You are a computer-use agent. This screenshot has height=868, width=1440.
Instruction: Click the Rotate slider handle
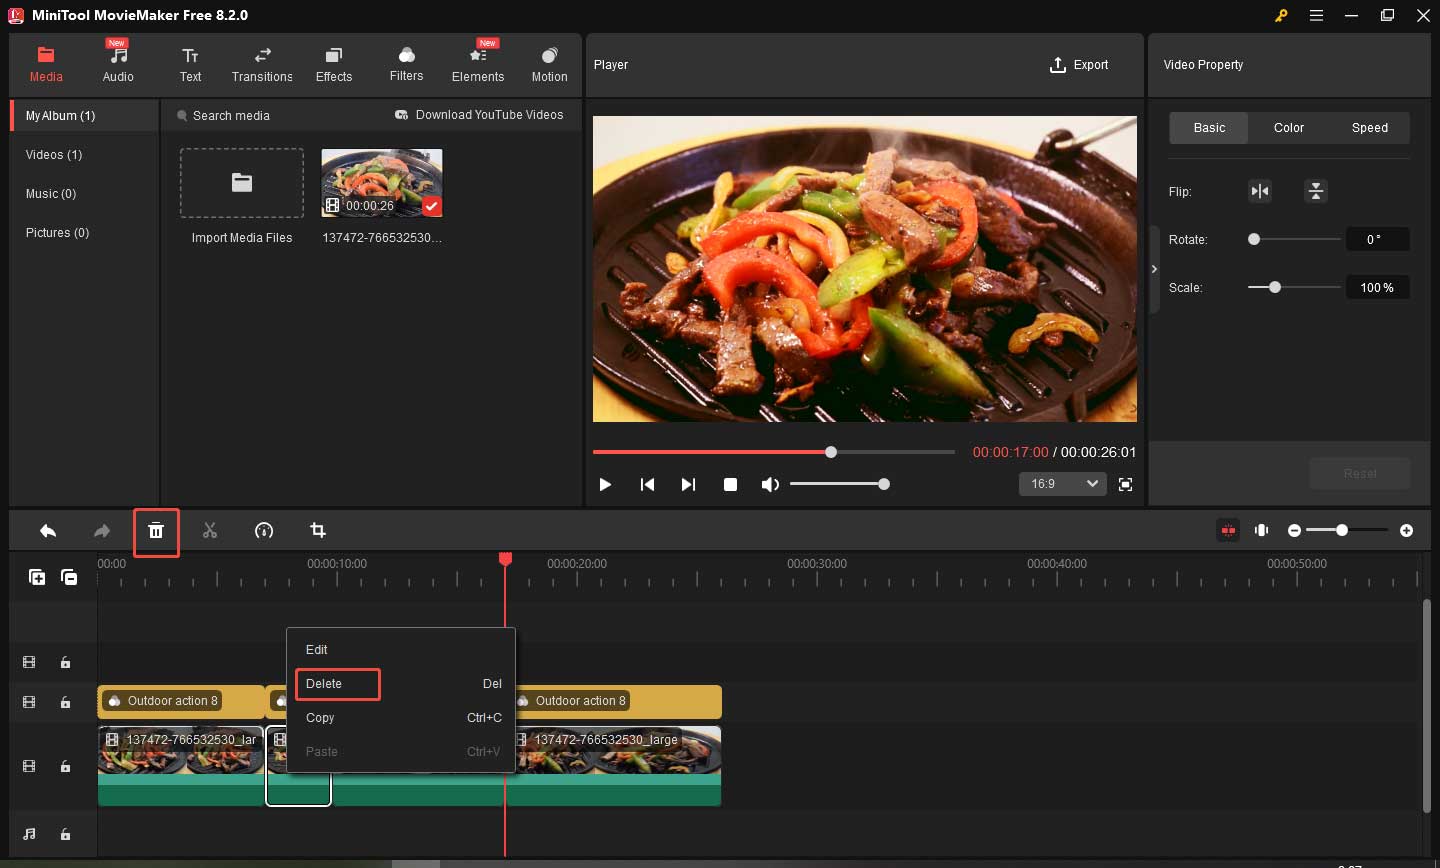[1254, 239]
